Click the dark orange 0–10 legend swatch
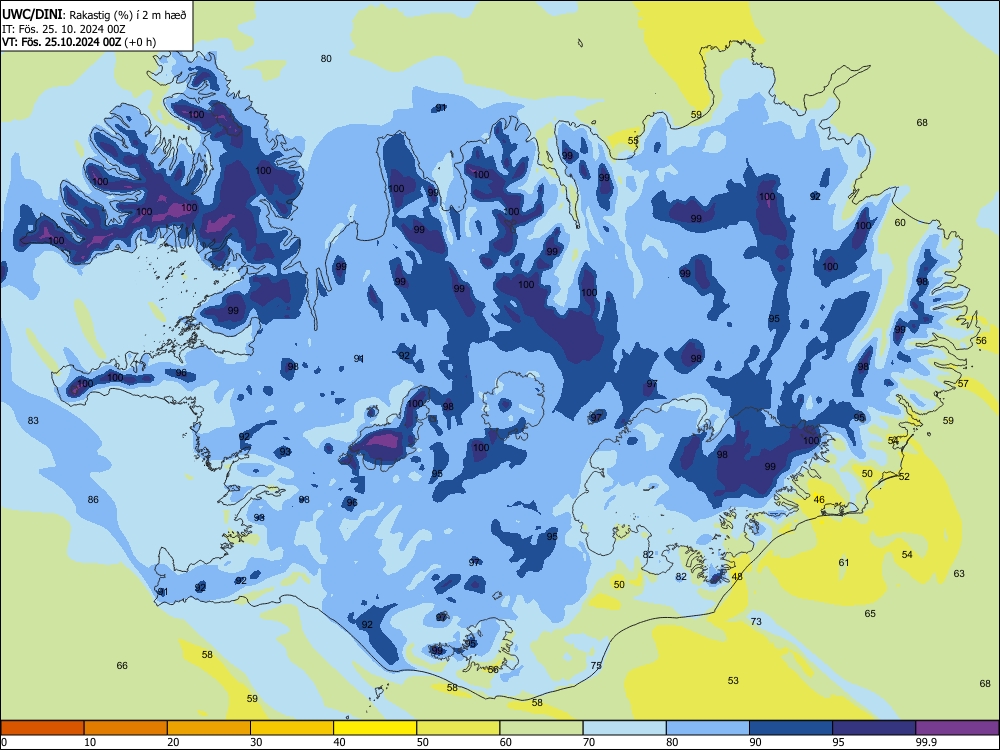Screen dimensions: 1000x750 tap(42, 728)
